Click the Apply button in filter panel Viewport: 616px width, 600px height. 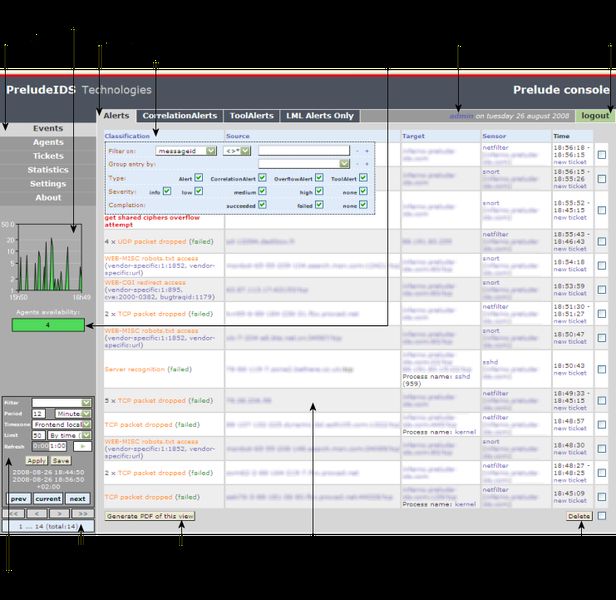36,461
